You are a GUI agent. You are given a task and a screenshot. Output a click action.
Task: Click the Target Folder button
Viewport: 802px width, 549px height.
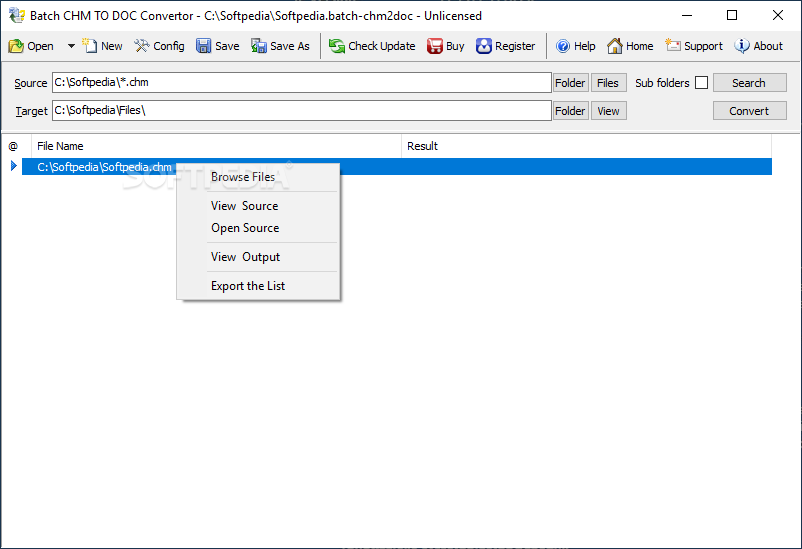click(x=570, y=111)
